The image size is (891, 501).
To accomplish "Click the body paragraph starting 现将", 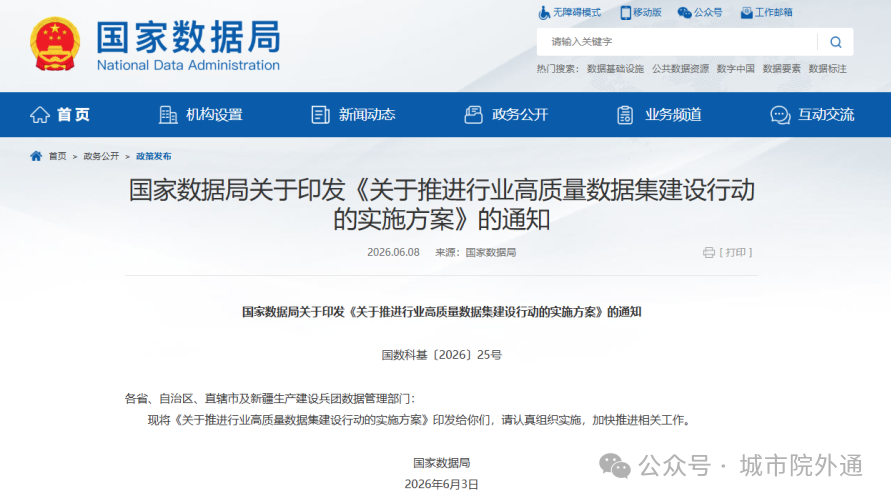I will (419, 420).
